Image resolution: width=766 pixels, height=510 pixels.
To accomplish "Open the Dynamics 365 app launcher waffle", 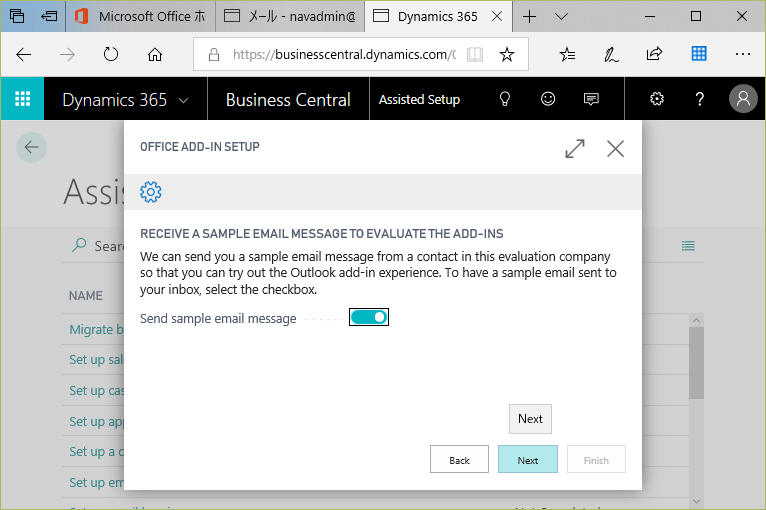I will click(x=22, y=99).
